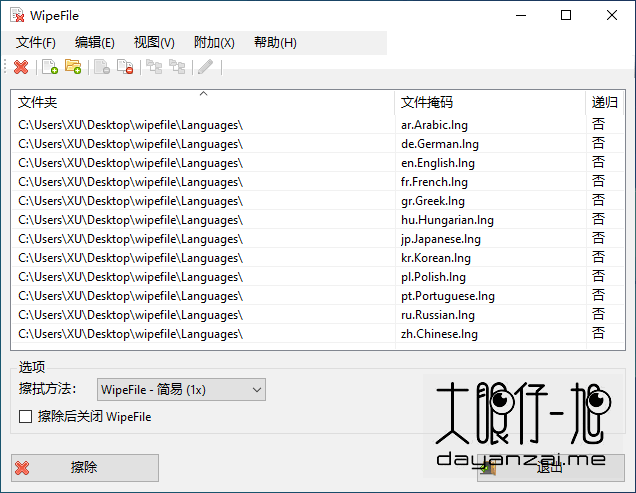Click the add folder toolbar icon

pyautogui.click(x=73, y=67)
